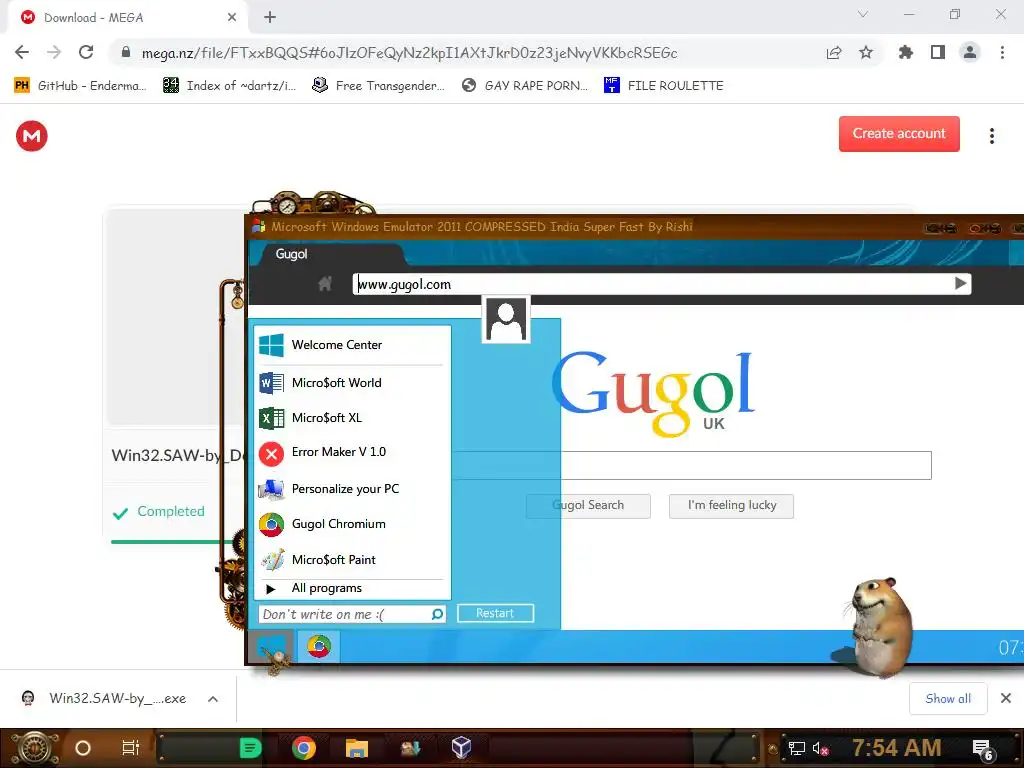Open a new Chrome tab
Screen dimensions: 1024x768
coord(270,17)
